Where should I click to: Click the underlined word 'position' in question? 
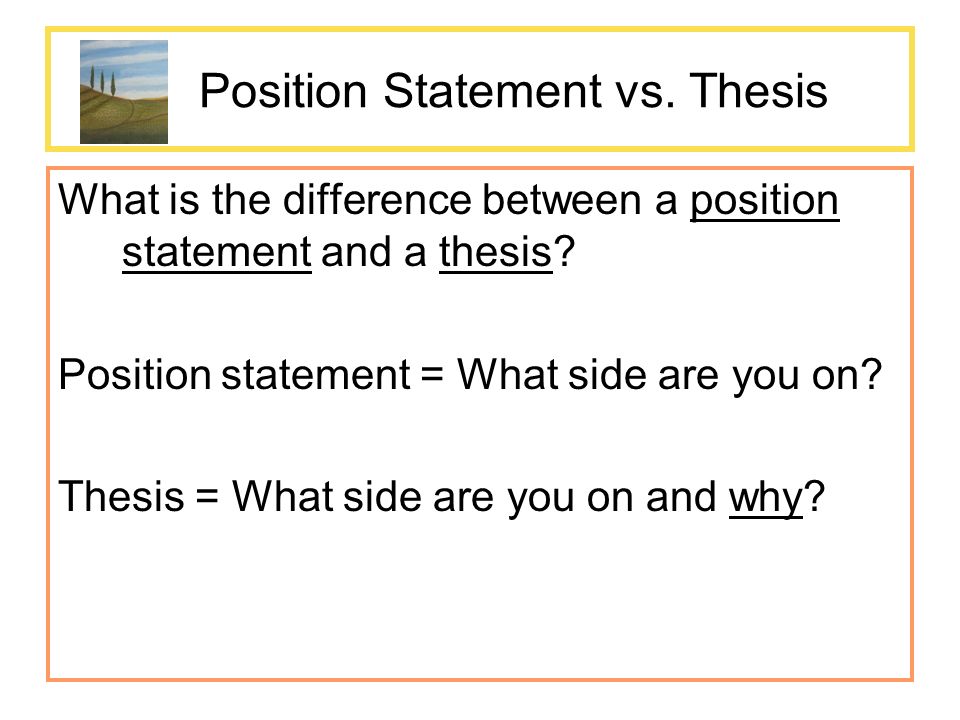pyautogui.click(x=765, y=202)
